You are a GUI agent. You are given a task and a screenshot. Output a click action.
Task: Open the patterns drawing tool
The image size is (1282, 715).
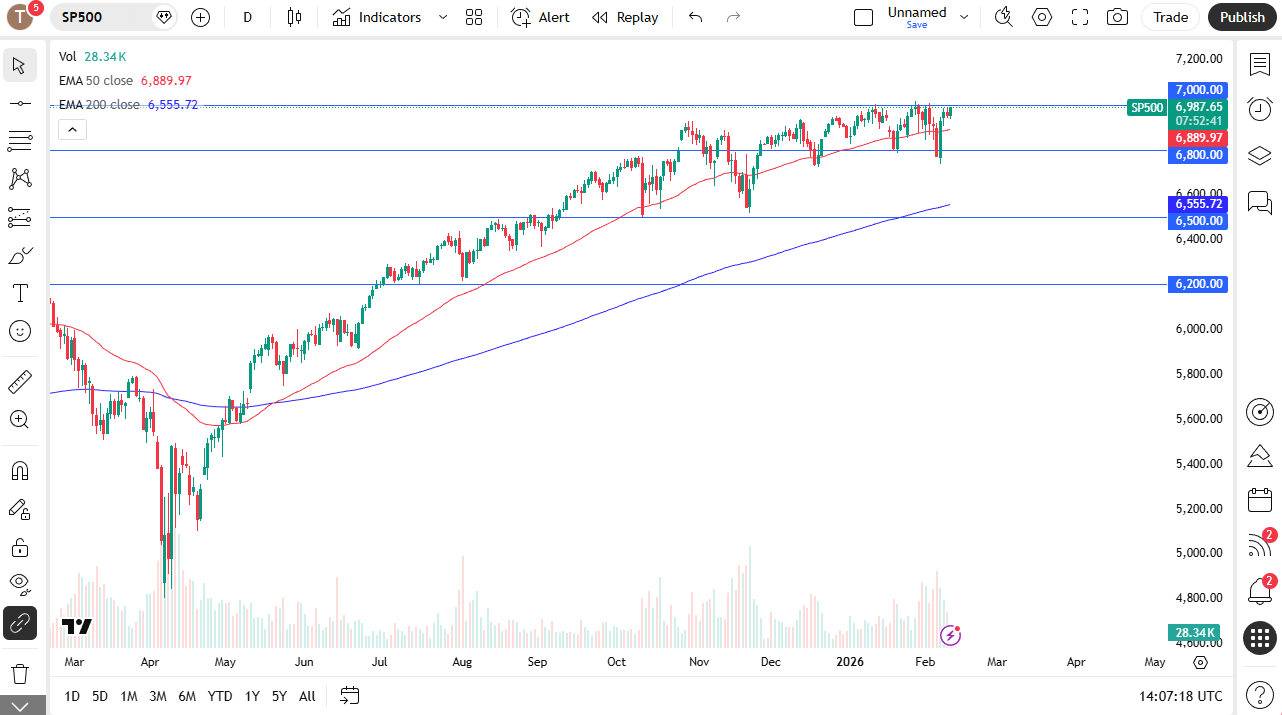click(x=19, y=179)
